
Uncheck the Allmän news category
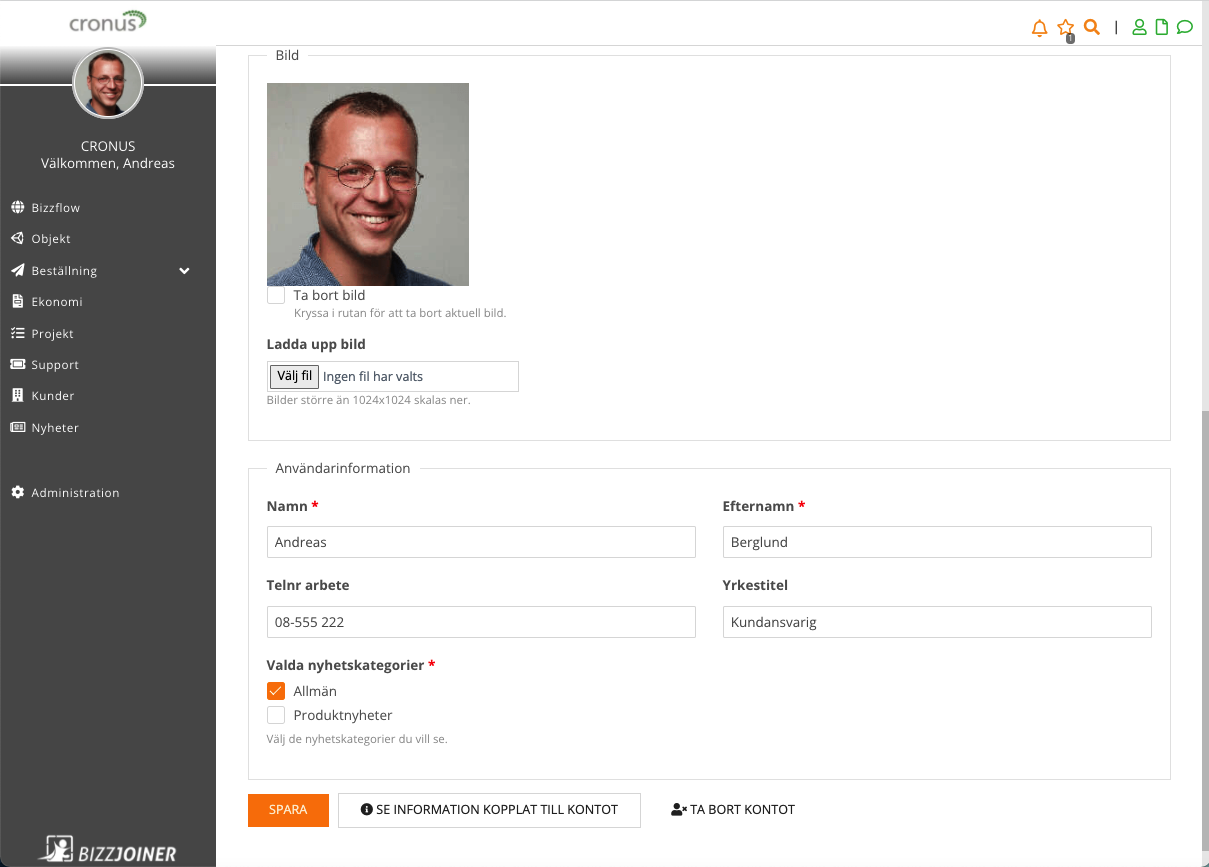pos(275,690)
